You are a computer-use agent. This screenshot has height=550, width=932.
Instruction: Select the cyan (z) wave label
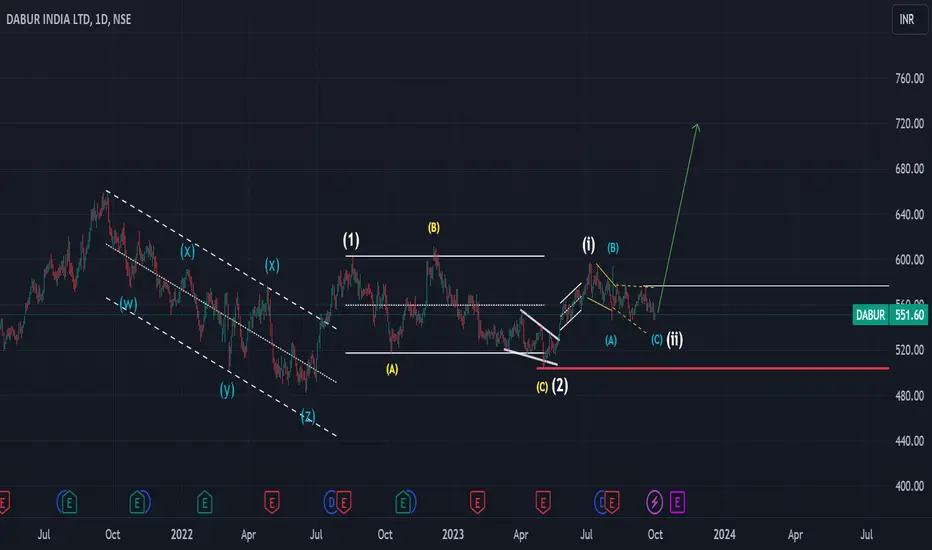click(x=307, y=416)
